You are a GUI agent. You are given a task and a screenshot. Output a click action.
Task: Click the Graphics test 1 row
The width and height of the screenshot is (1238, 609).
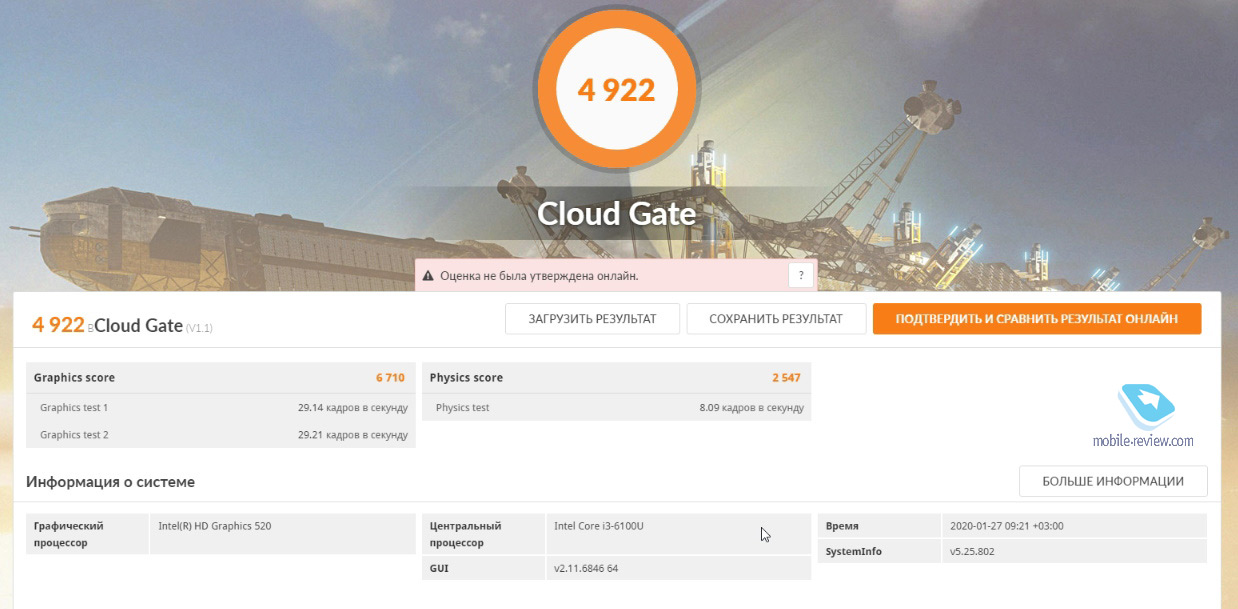coord(221,407)
